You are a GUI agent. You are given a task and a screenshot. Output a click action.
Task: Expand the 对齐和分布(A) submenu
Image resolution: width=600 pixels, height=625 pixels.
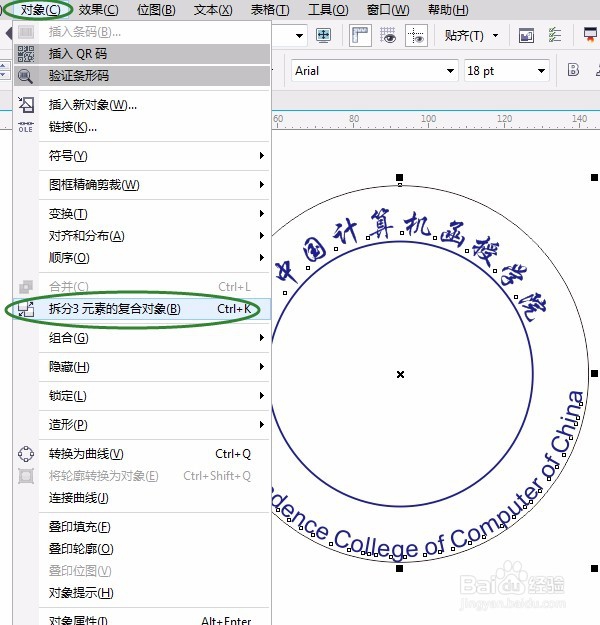[142, 236]
